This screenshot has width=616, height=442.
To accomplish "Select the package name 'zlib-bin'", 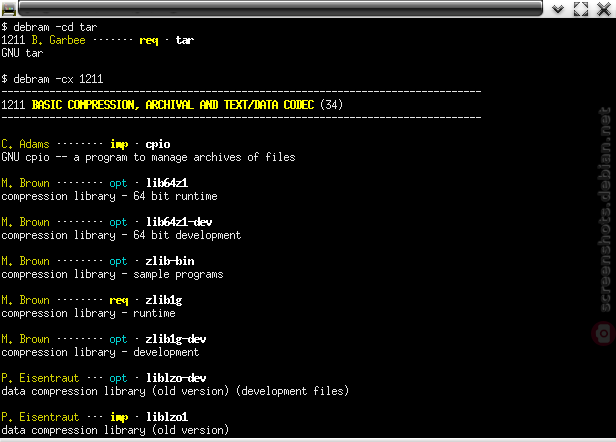I will (x=170, y=261).
